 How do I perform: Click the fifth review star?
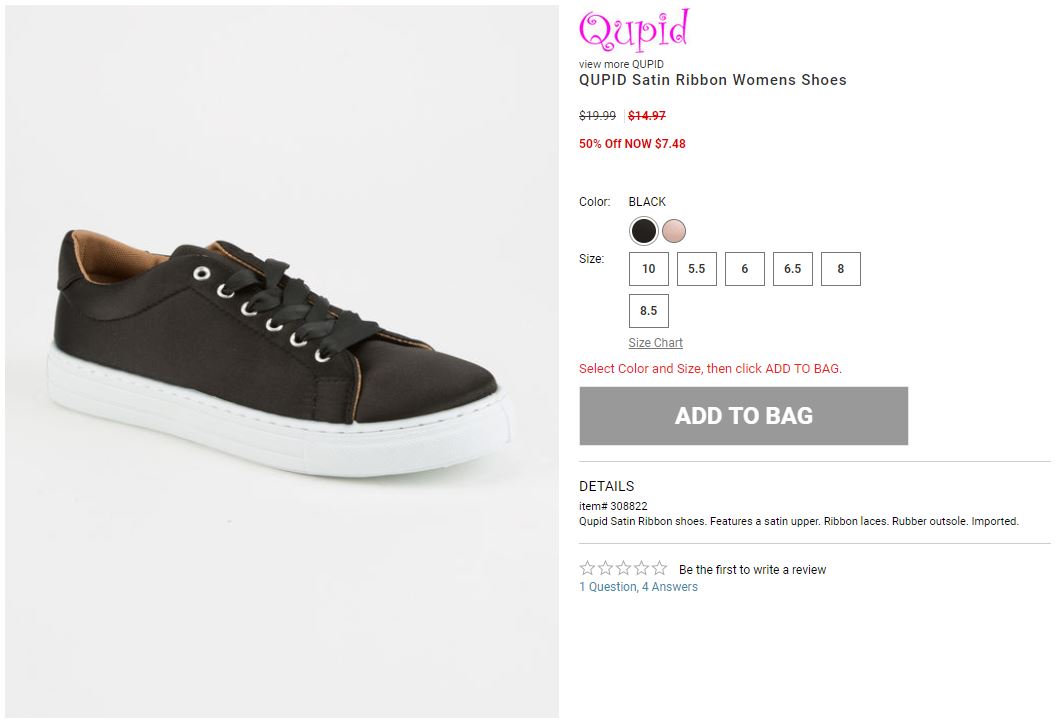[660, 569]
